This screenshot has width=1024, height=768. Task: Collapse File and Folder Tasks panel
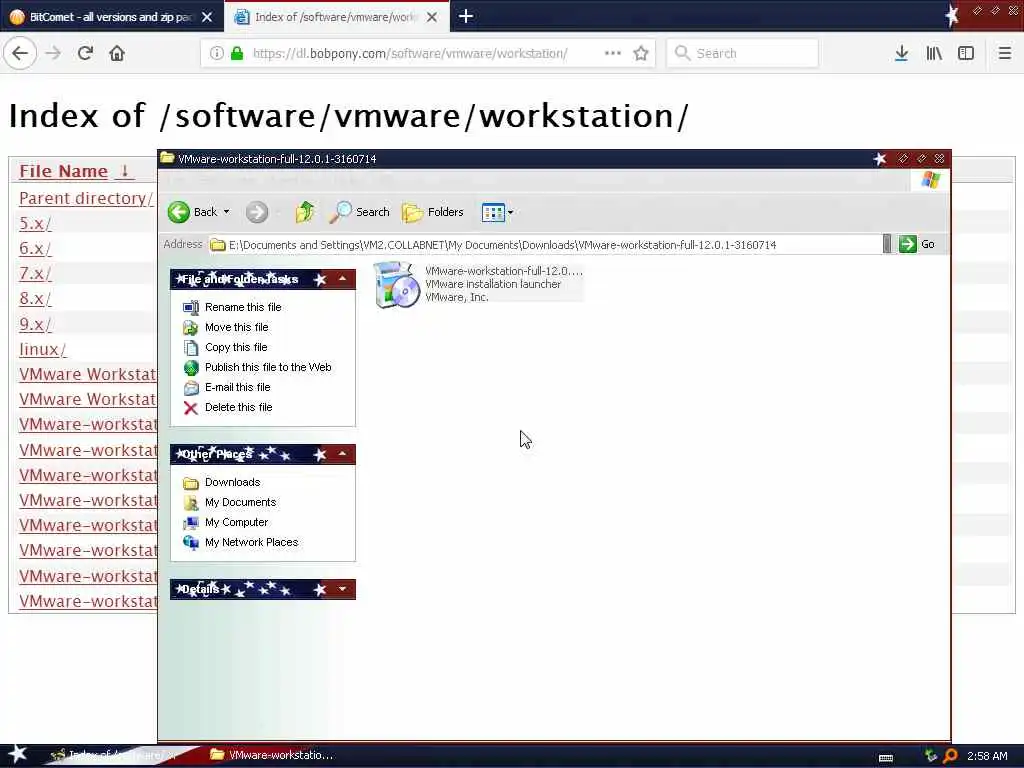click(342, 279)
